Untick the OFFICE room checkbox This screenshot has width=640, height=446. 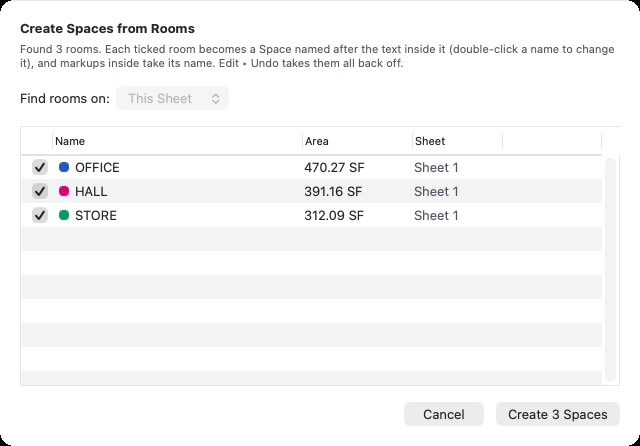[x=40, y=167]
